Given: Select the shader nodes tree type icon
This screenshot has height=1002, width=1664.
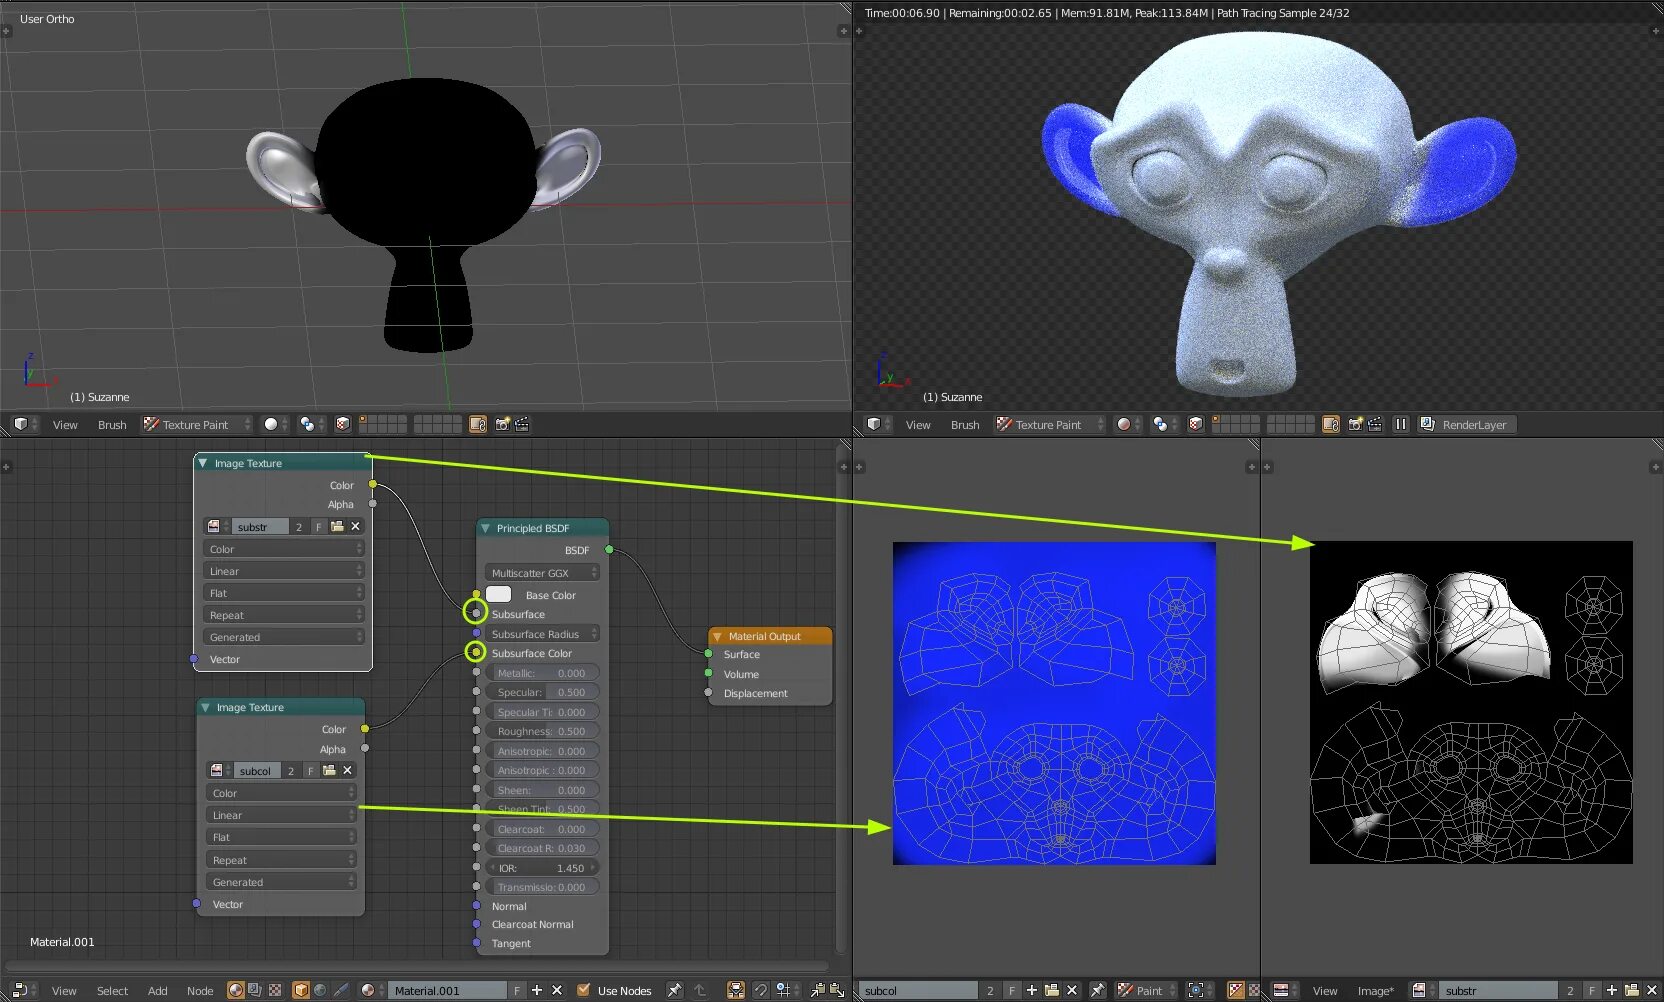Looking at the screenshot, I should pyautogui.click(x=236, y=990).
